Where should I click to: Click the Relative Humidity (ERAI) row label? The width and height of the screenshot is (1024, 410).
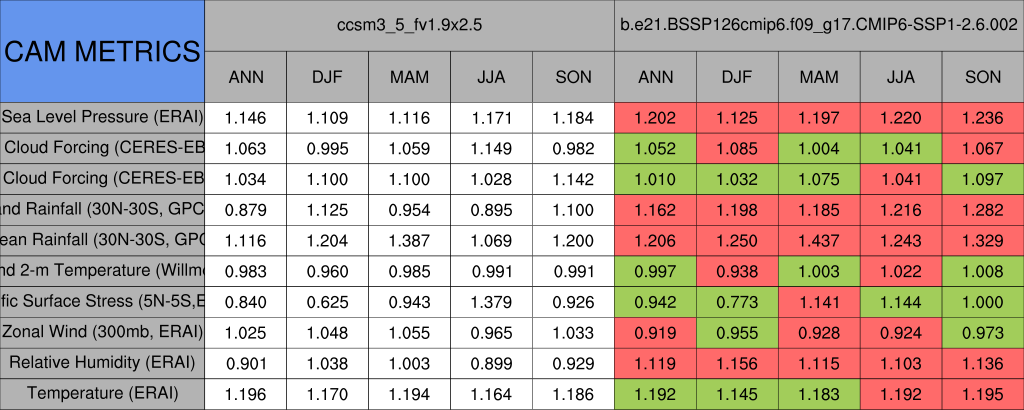click(x=102, y=362)
